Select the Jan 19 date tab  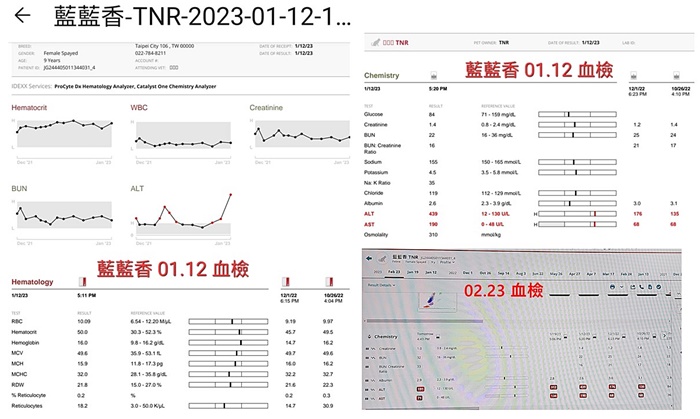point(413,272)
